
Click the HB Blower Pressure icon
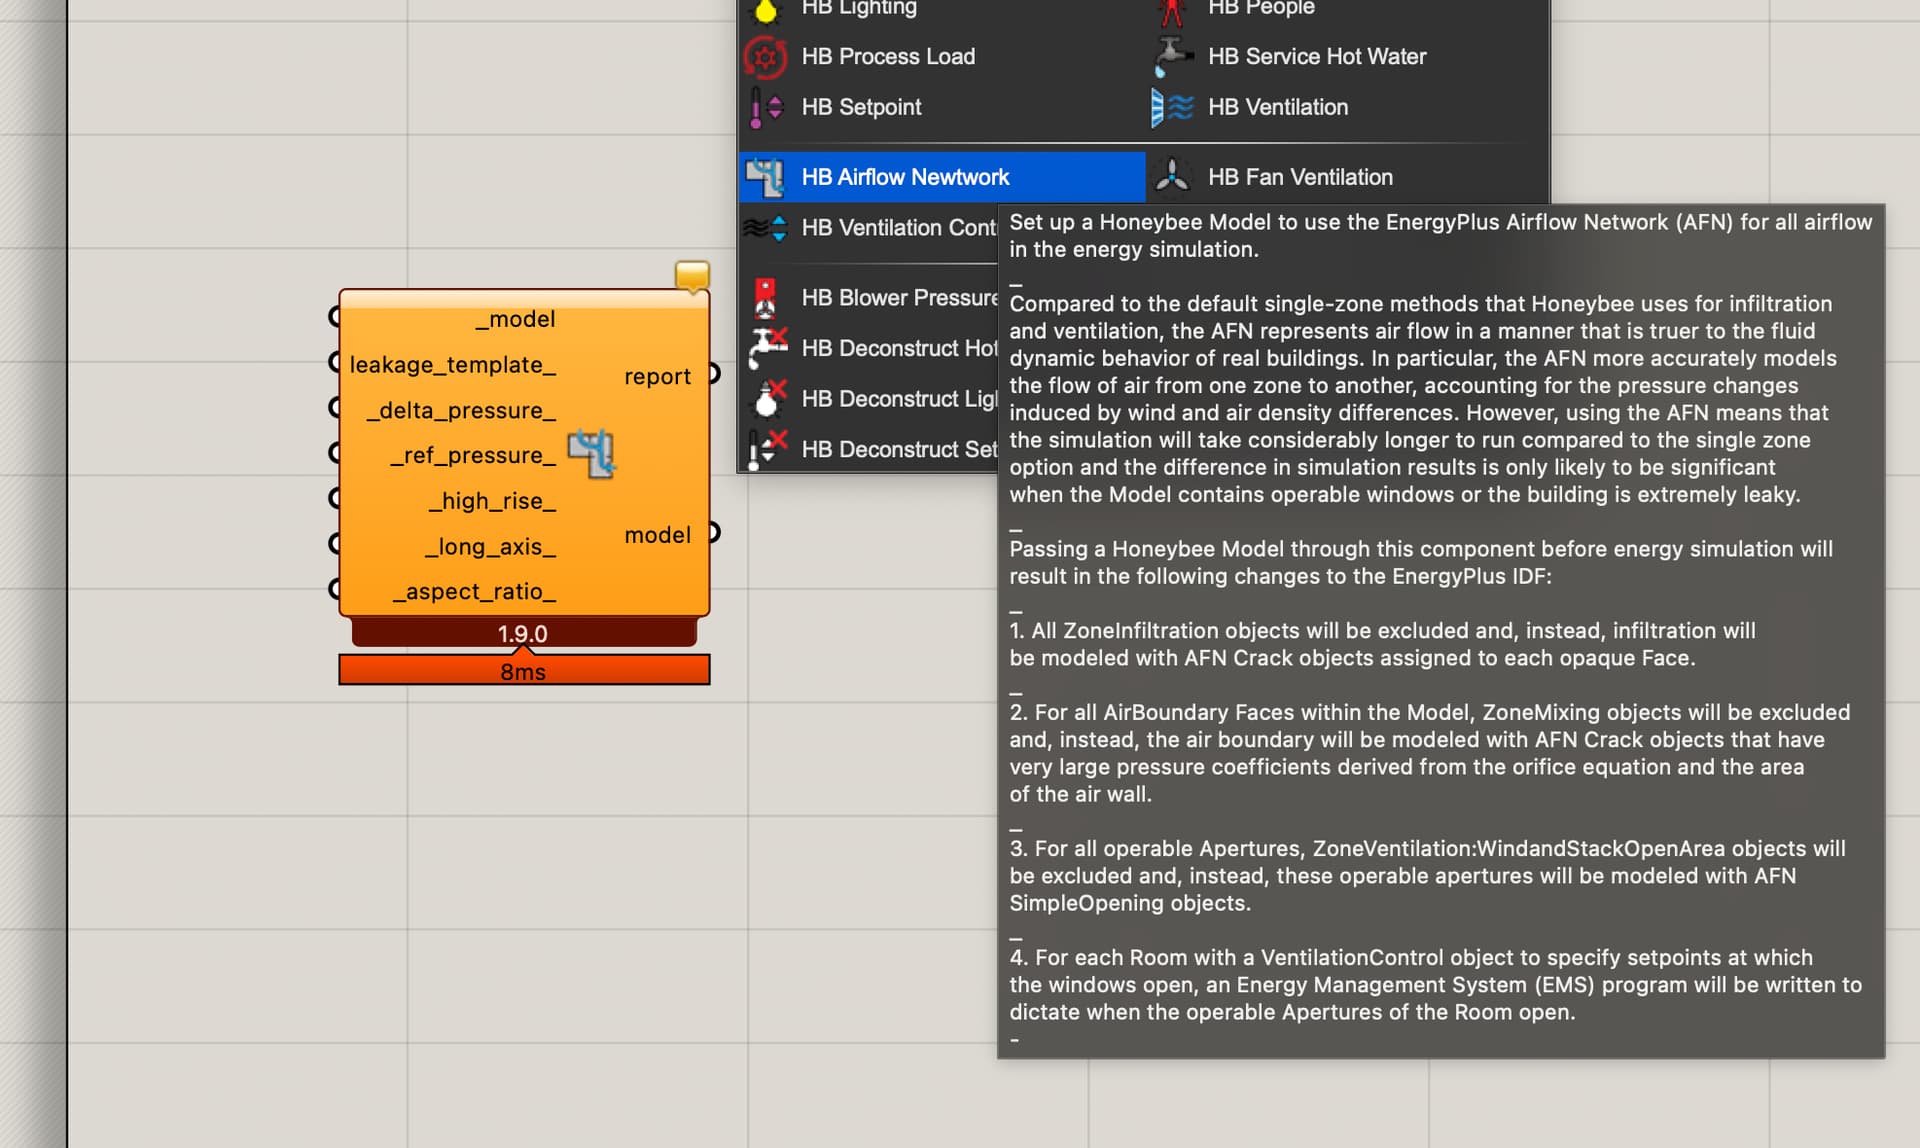[765, 298]
